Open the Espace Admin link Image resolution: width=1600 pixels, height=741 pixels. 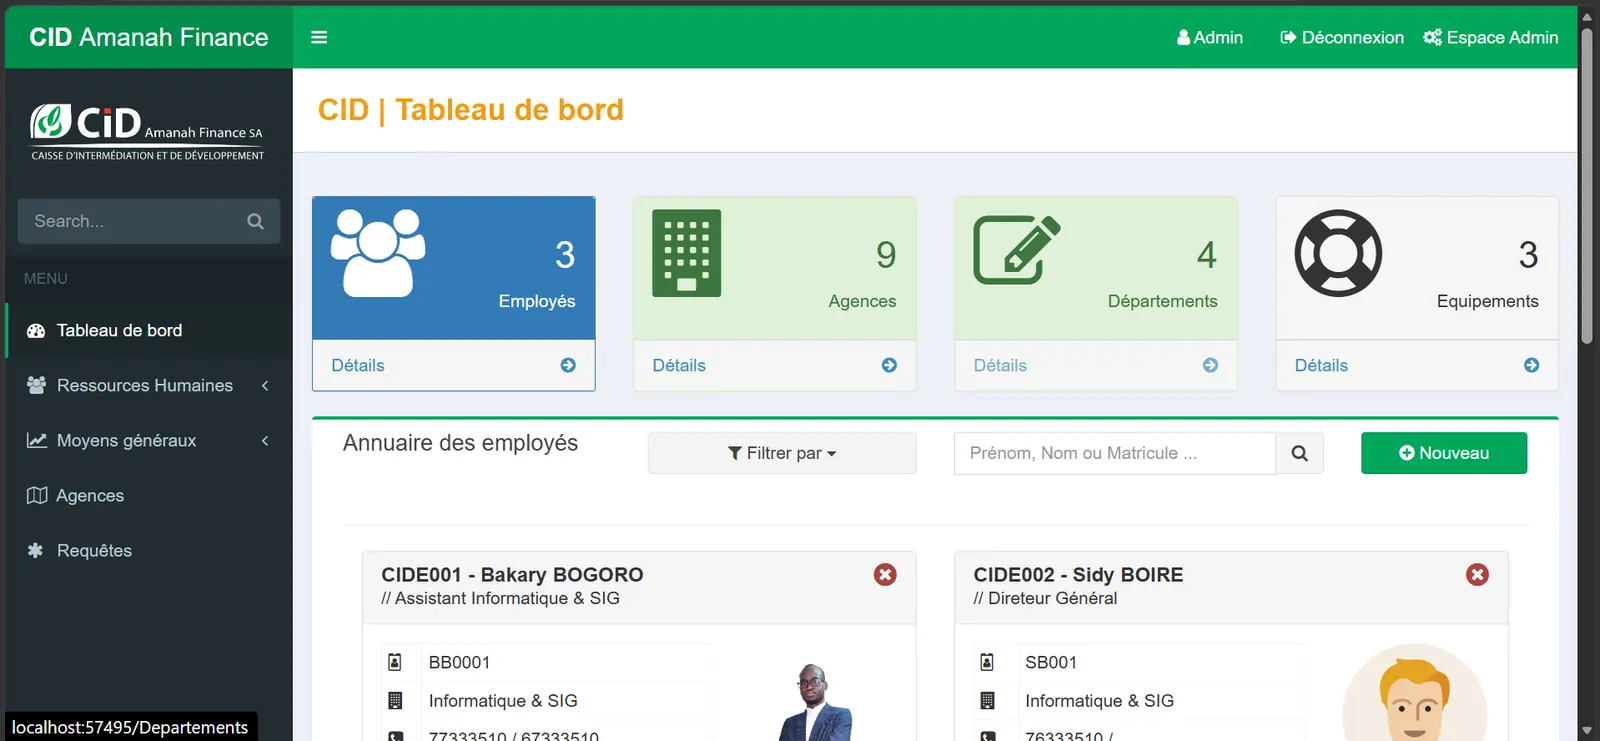tap(1491, 37)
